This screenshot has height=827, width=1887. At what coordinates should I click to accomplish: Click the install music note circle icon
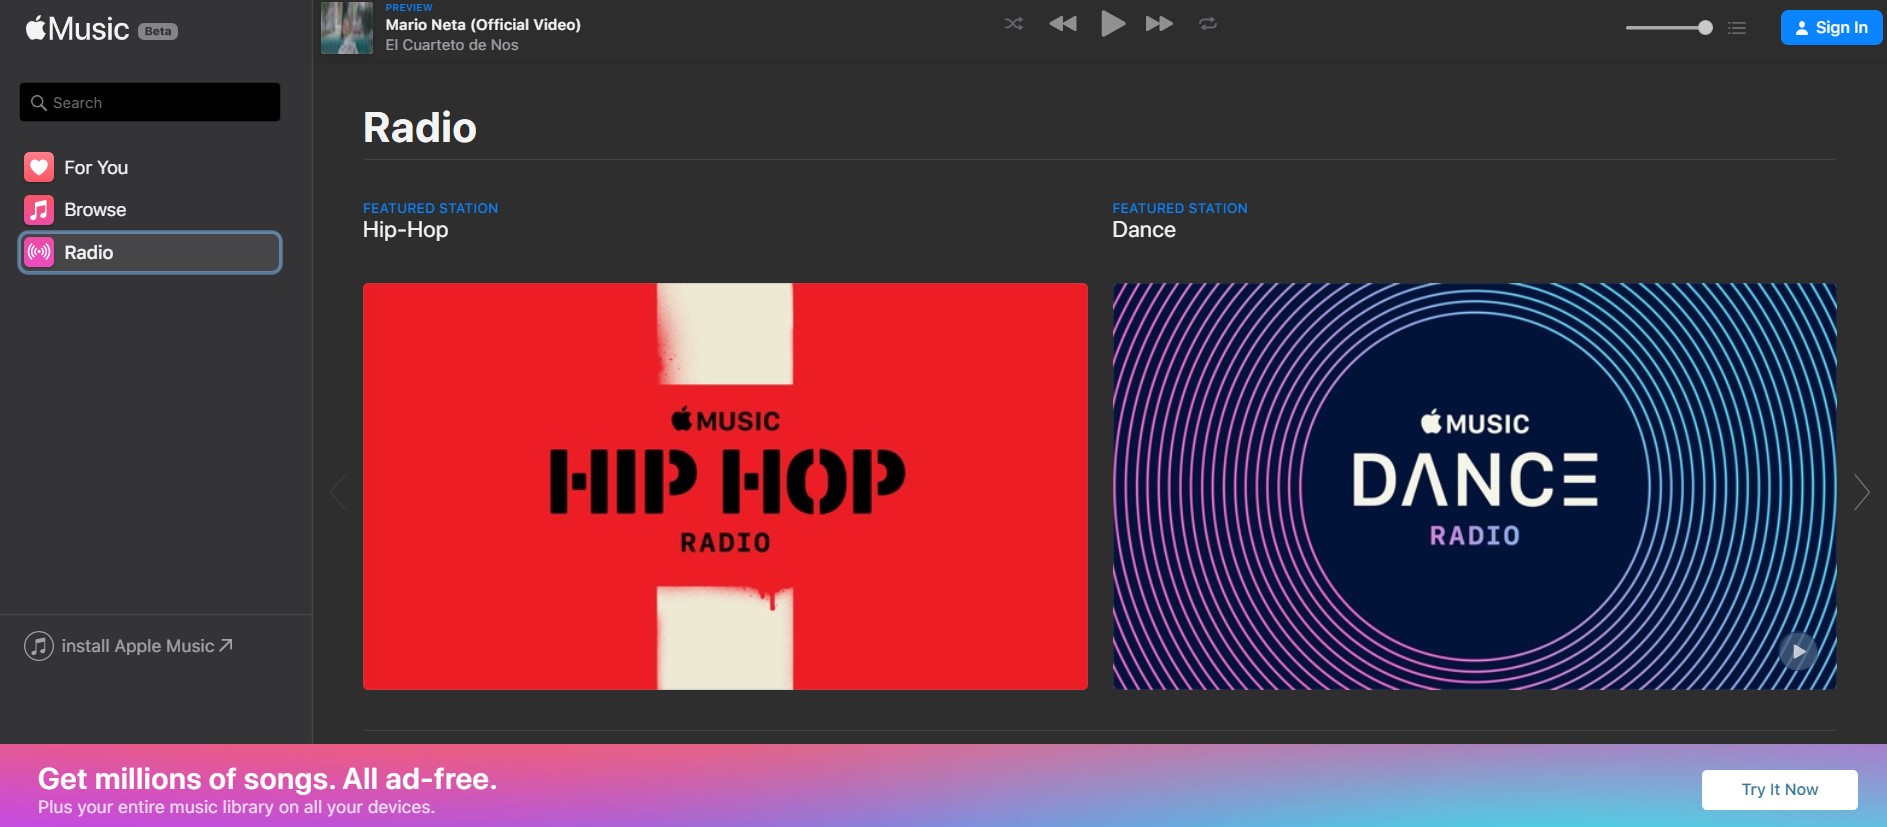(39, 646)
